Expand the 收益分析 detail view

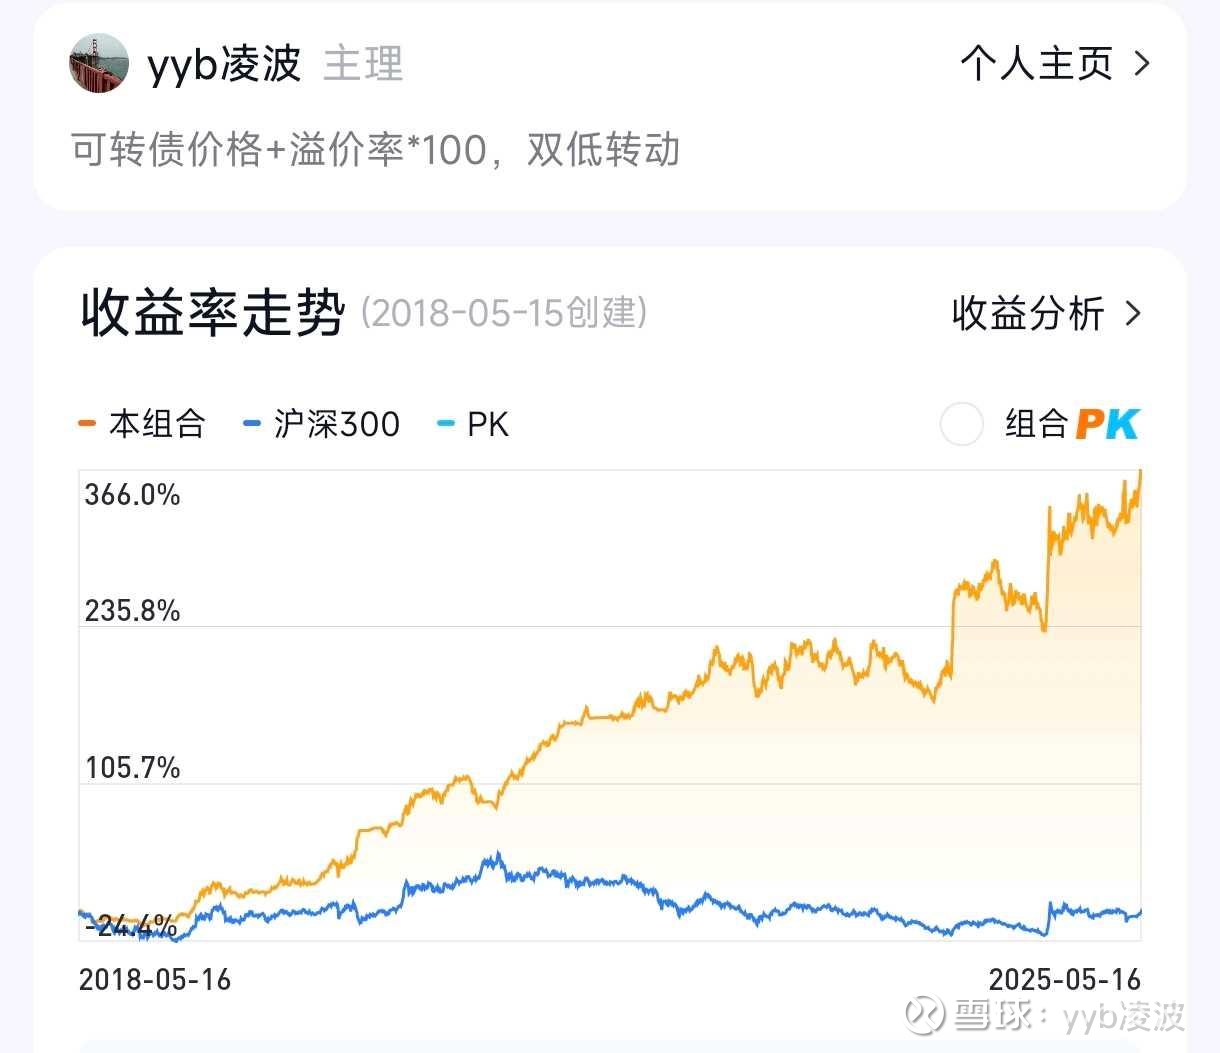(x=1029, y=314)
